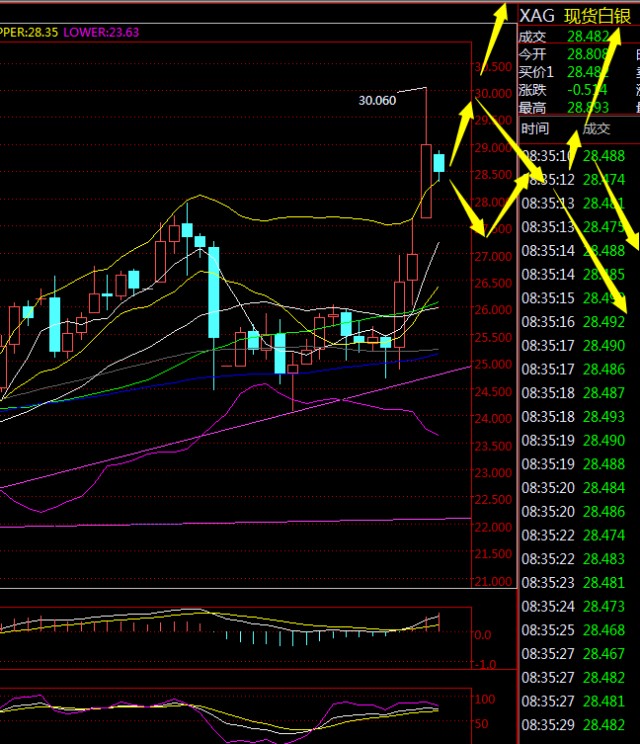Viewport: 640px width, 744px height.
Task: Click the XAG 现货白银 instrument title
Action: [575, 16]
